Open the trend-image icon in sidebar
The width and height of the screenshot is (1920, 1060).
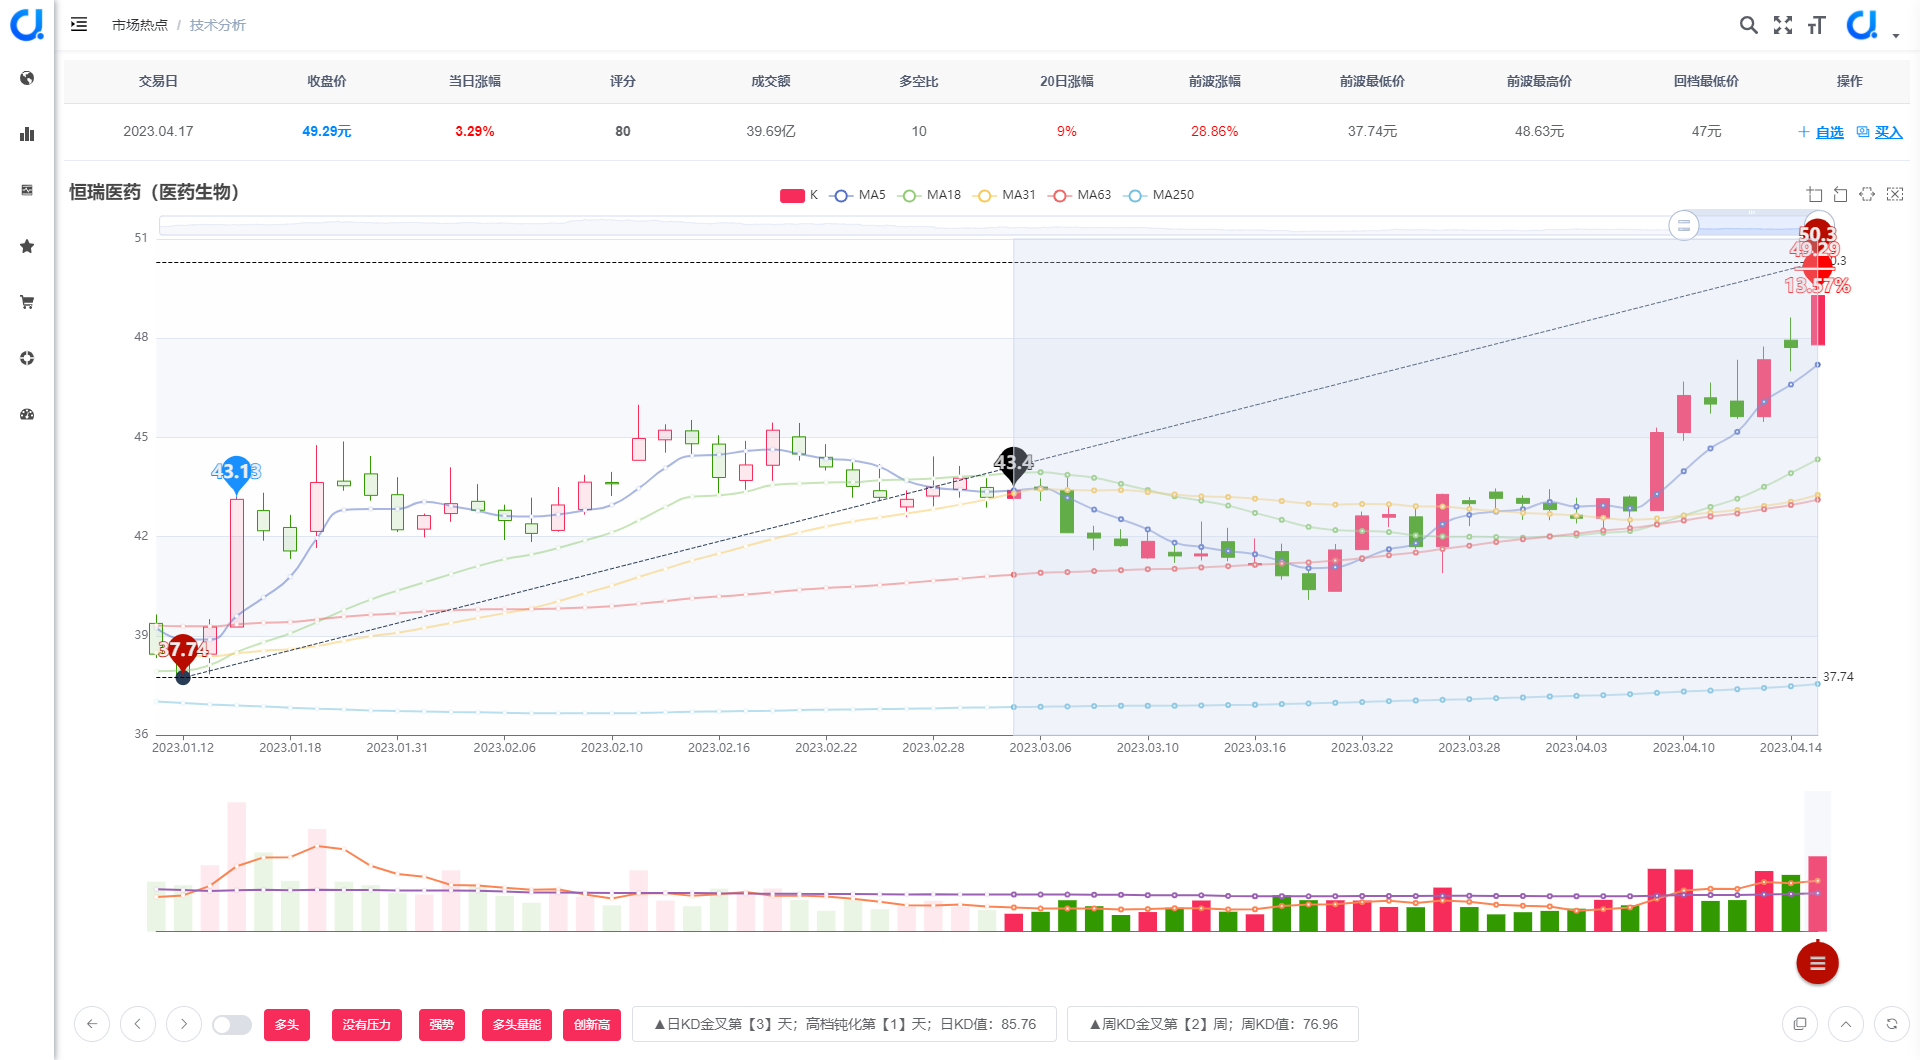27,190
